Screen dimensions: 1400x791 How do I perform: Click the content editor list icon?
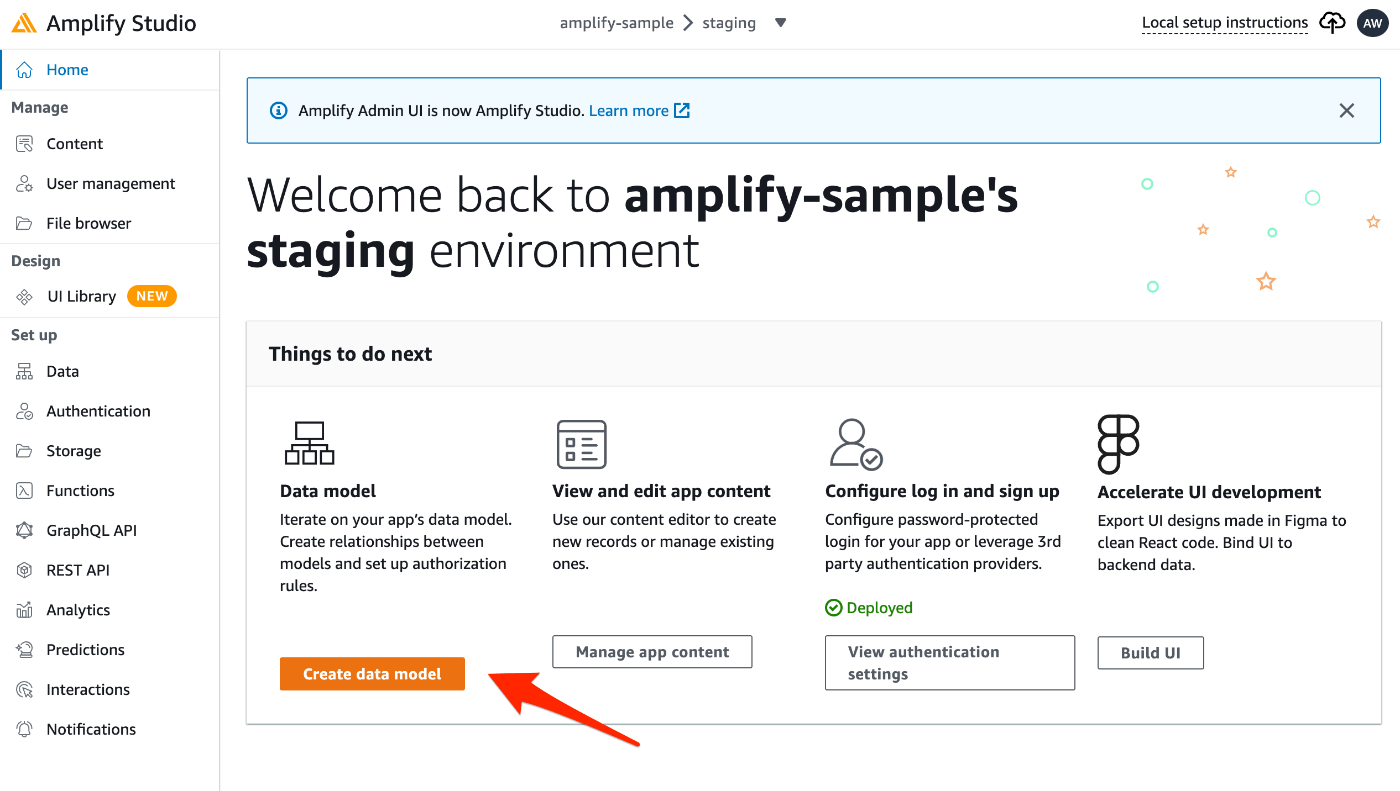(582, 444)
